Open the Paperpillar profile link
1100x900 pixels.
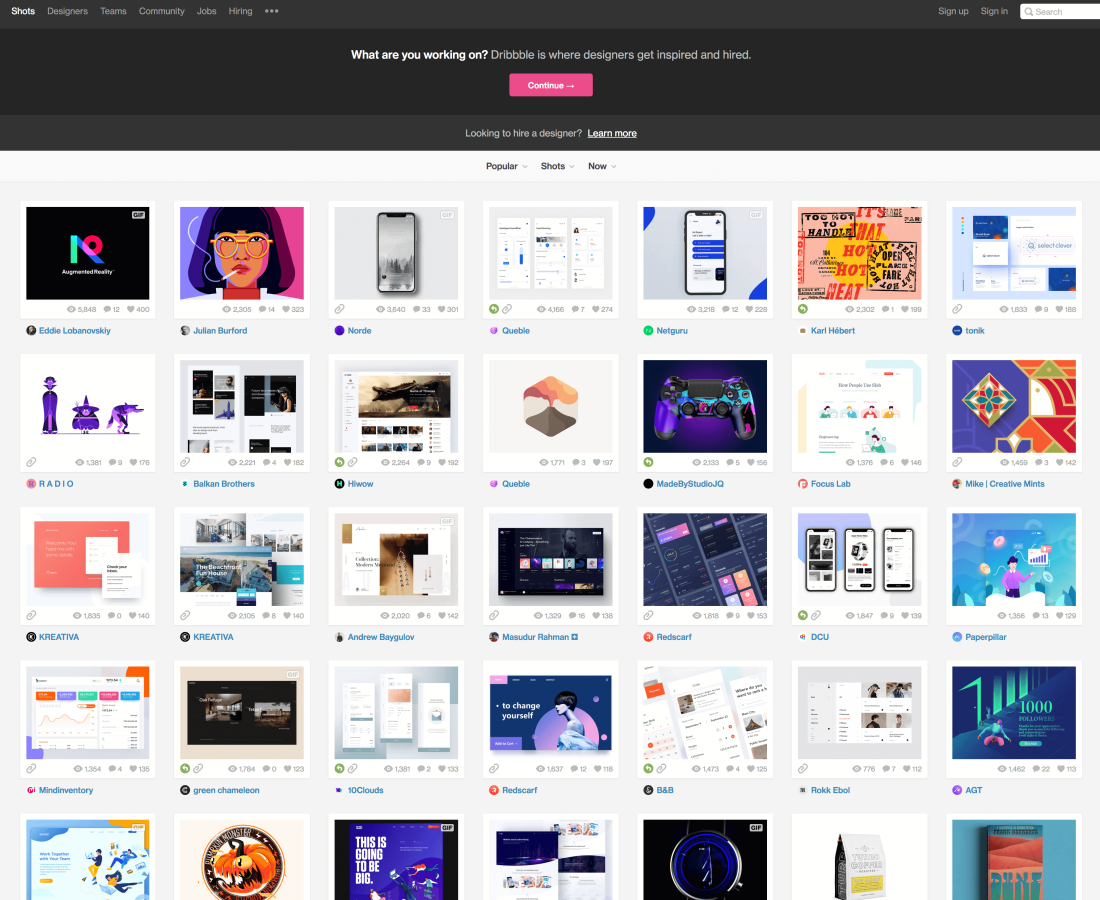[986, 637]
